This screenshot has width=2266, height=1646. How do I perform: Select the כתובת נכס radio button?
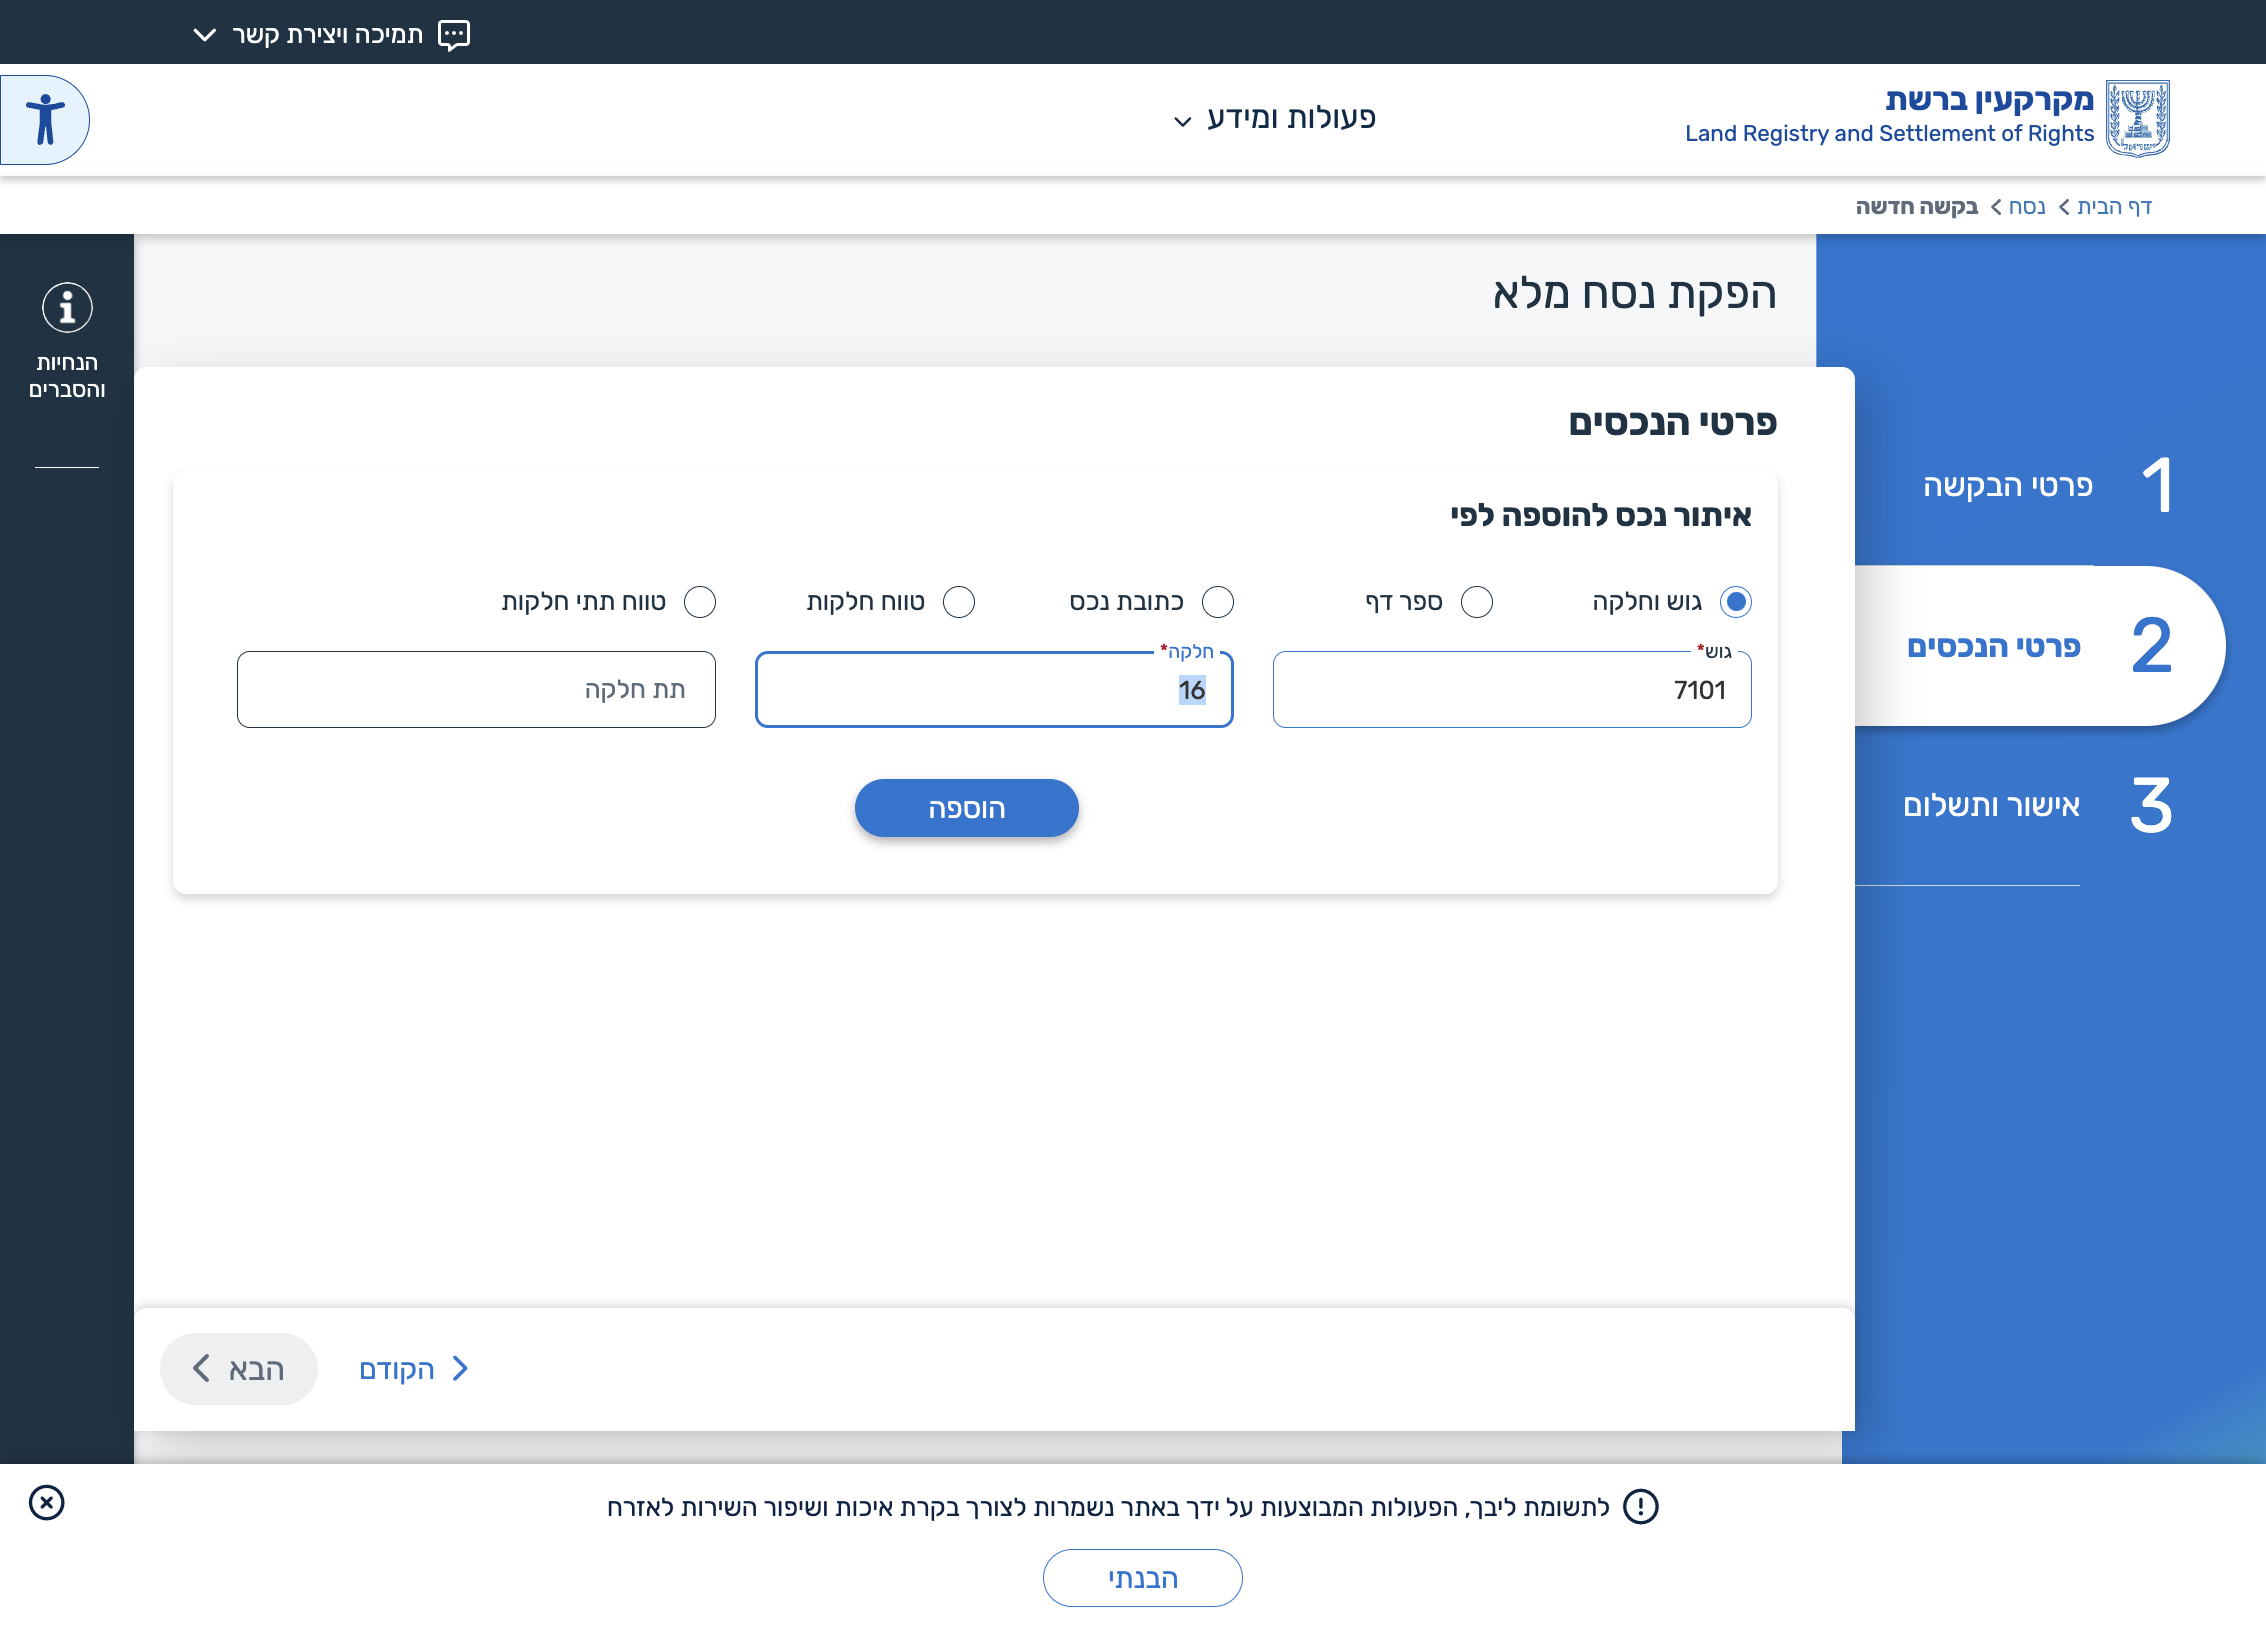[x=1218, y=602]
